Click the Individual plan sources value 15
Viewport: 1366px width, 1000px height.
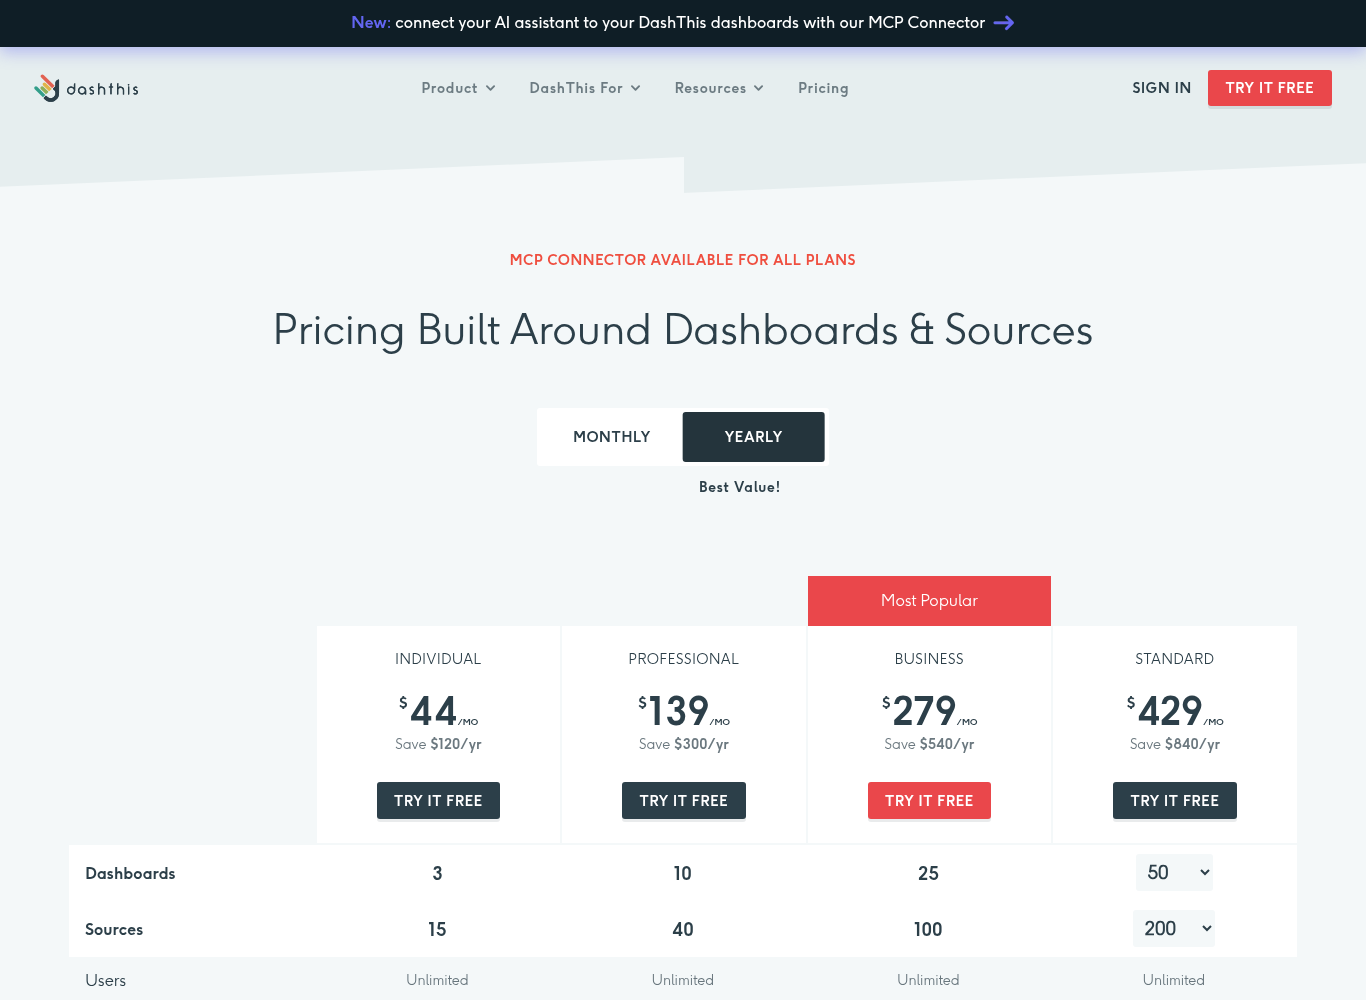[x=437, y=929]
